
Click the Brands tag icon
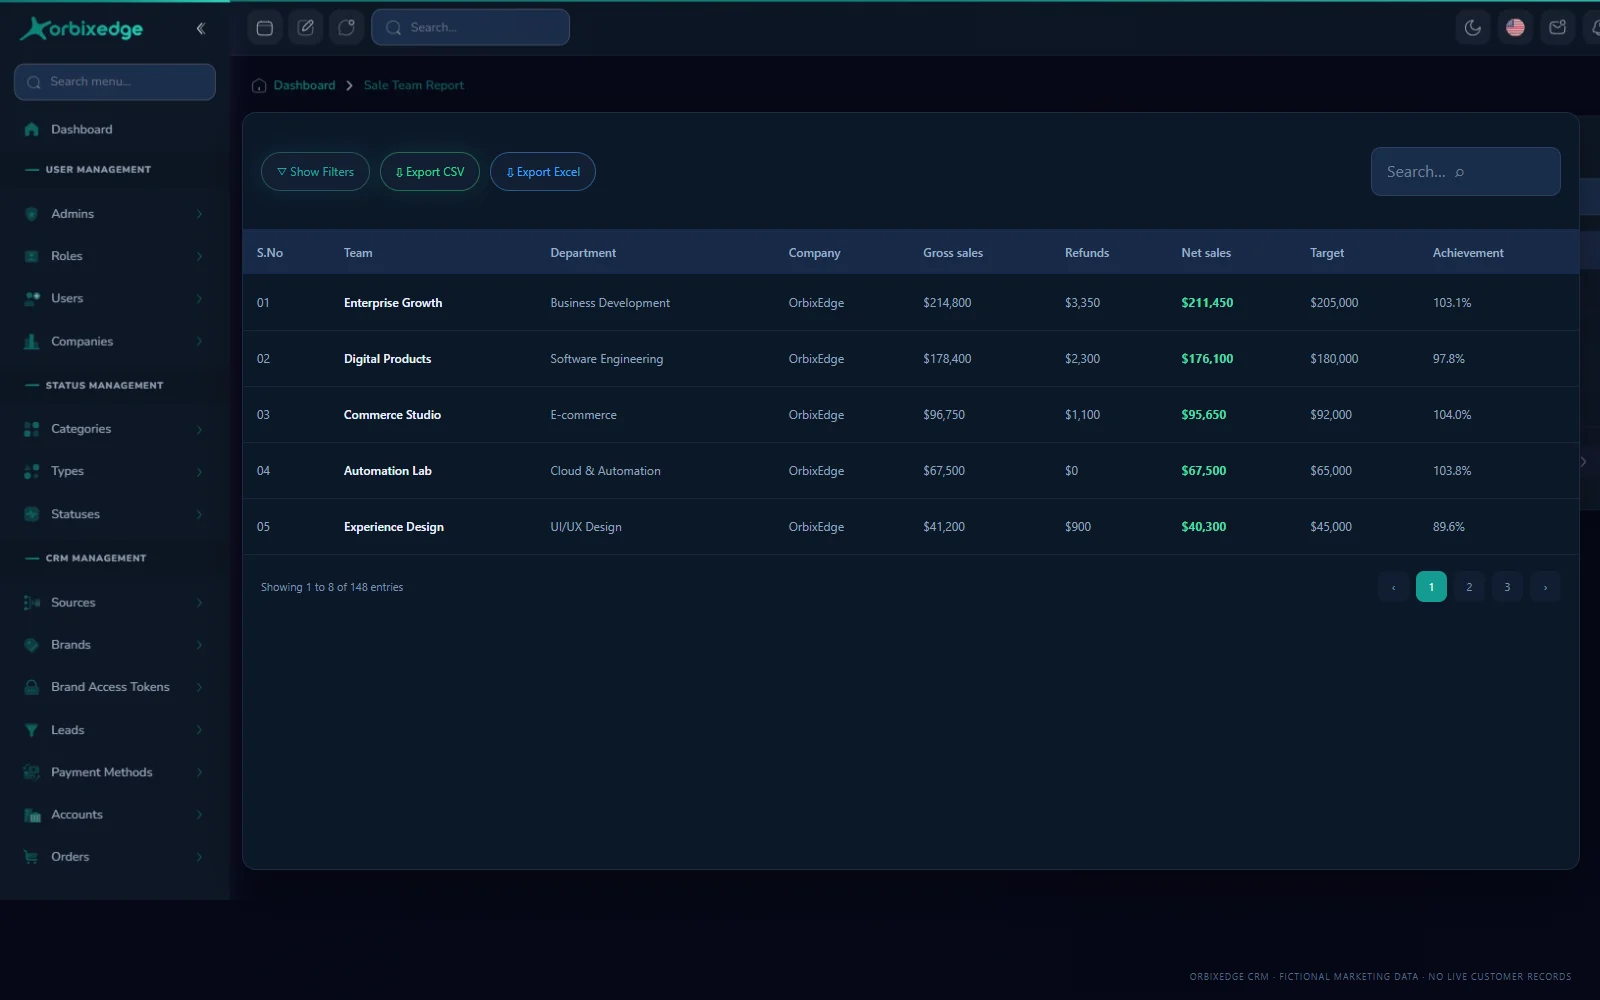31,645
